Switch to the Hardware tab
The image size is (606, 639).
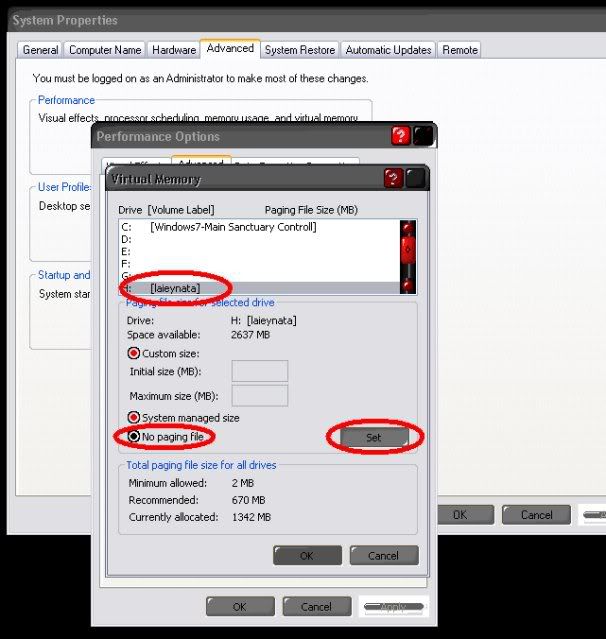(174, 50)
